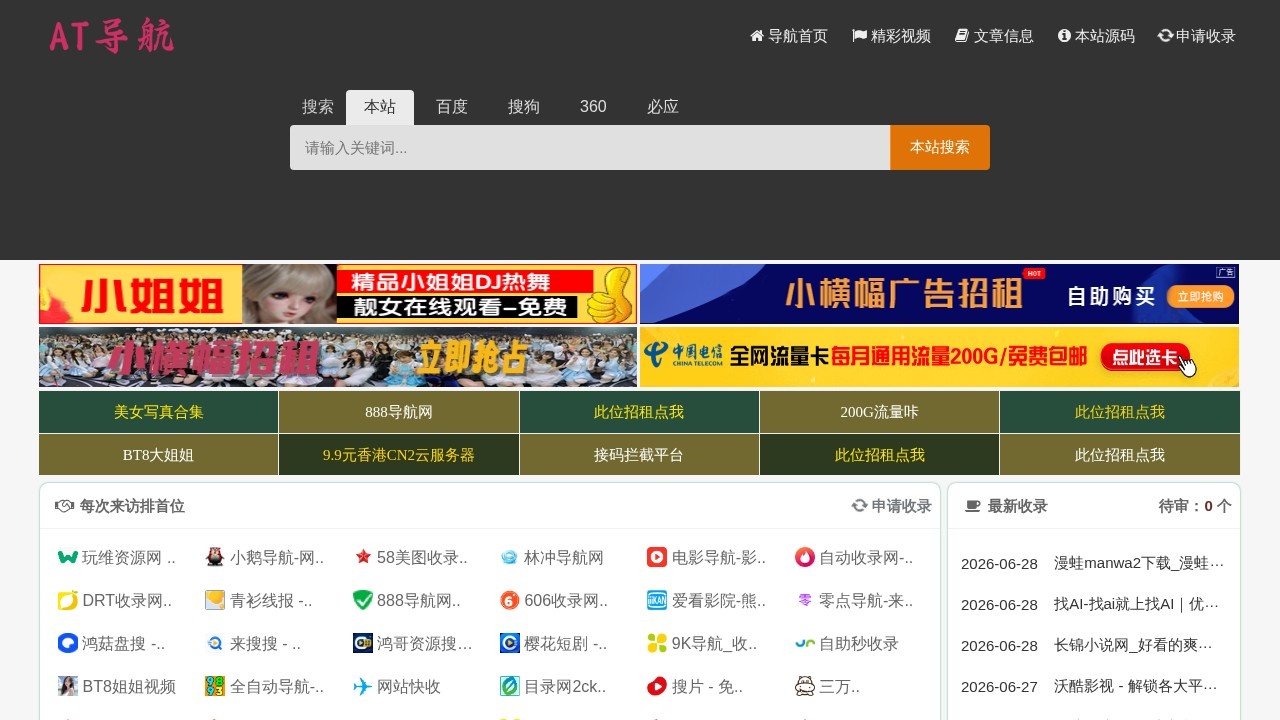Click the 搜片 red play icon
The image size is (1280, 720).
pyautogui.click(x=657, y=687)
